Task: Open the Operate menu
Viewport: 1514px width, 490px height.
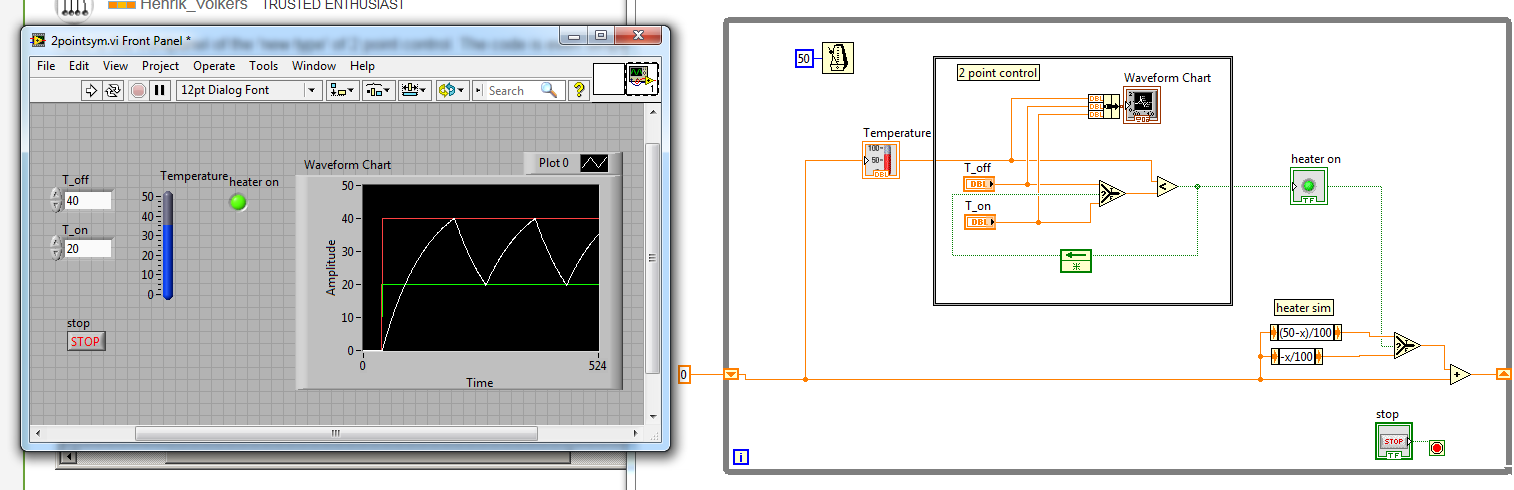Action: [x=214, y=66]
